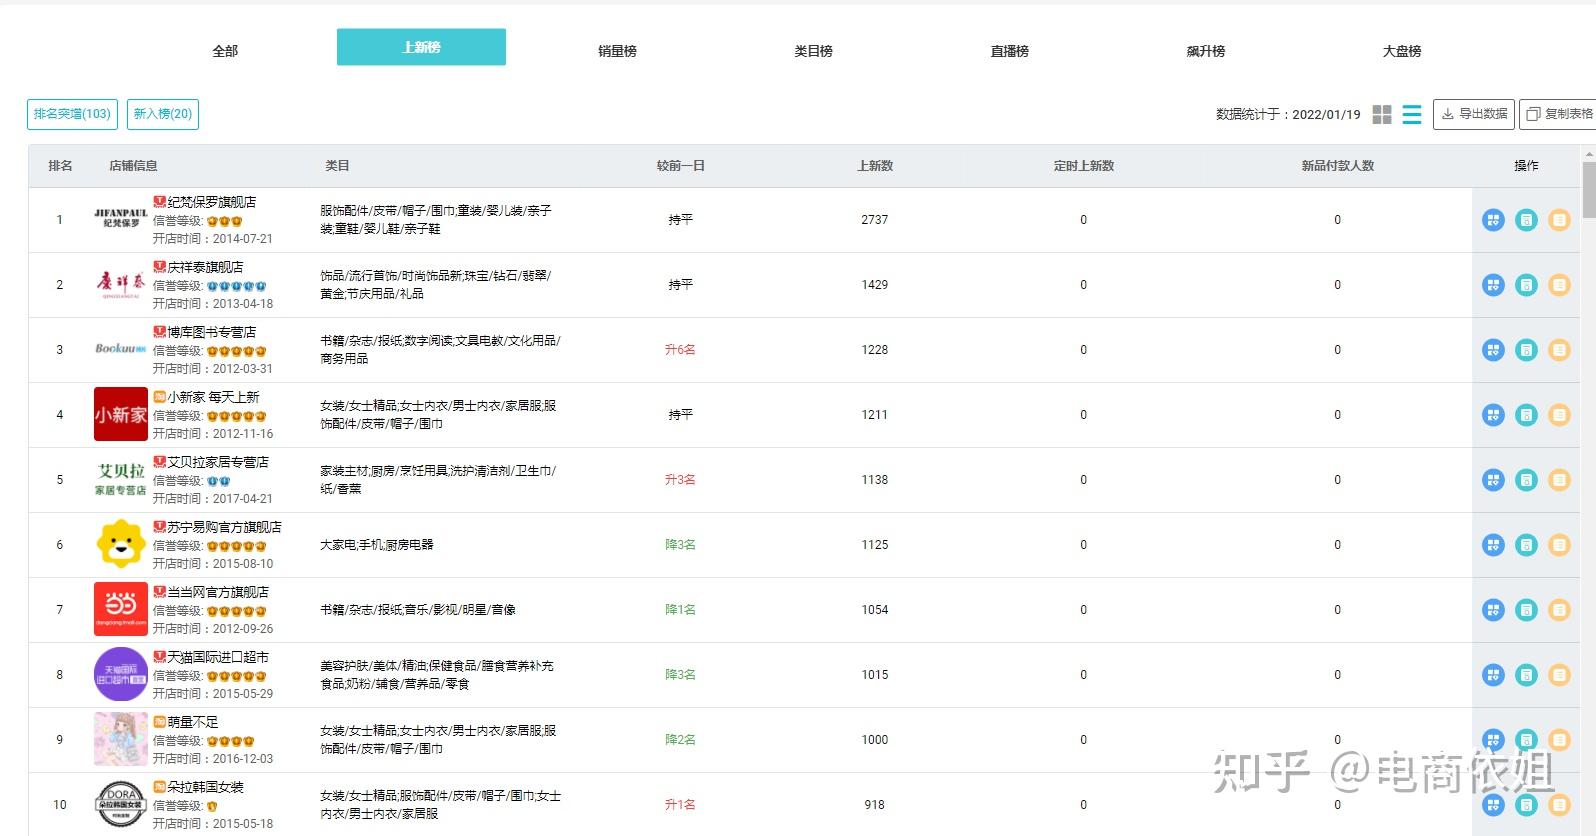
Task: Click the 较前一日 column header
Action: click(x=681, y=166)
